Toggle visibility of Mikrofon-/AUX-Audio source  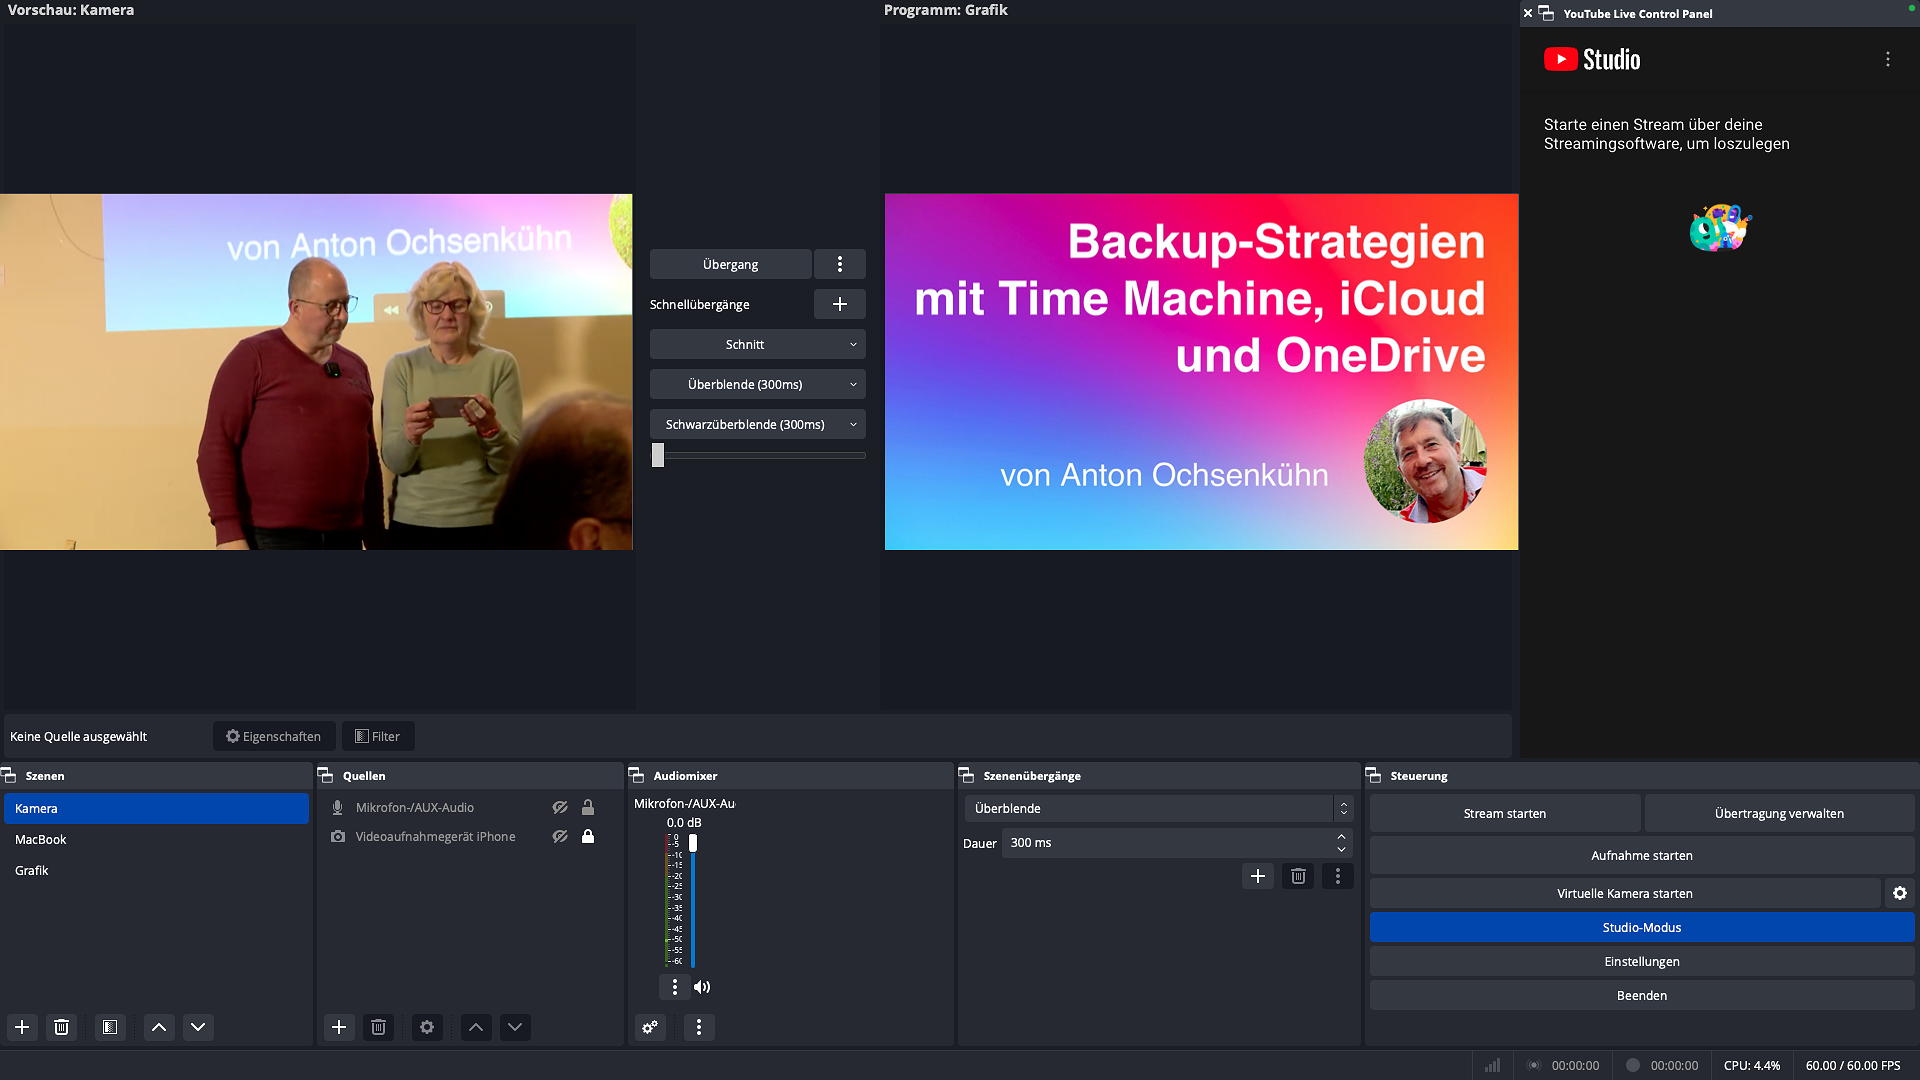(560, 807)
